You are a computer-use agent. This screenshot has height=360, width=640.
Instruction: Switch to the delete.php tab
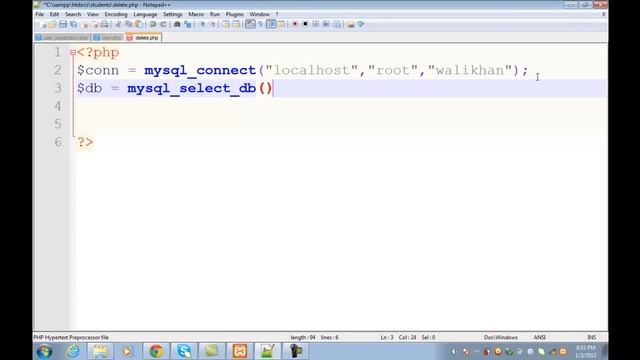tap(144, 38)
